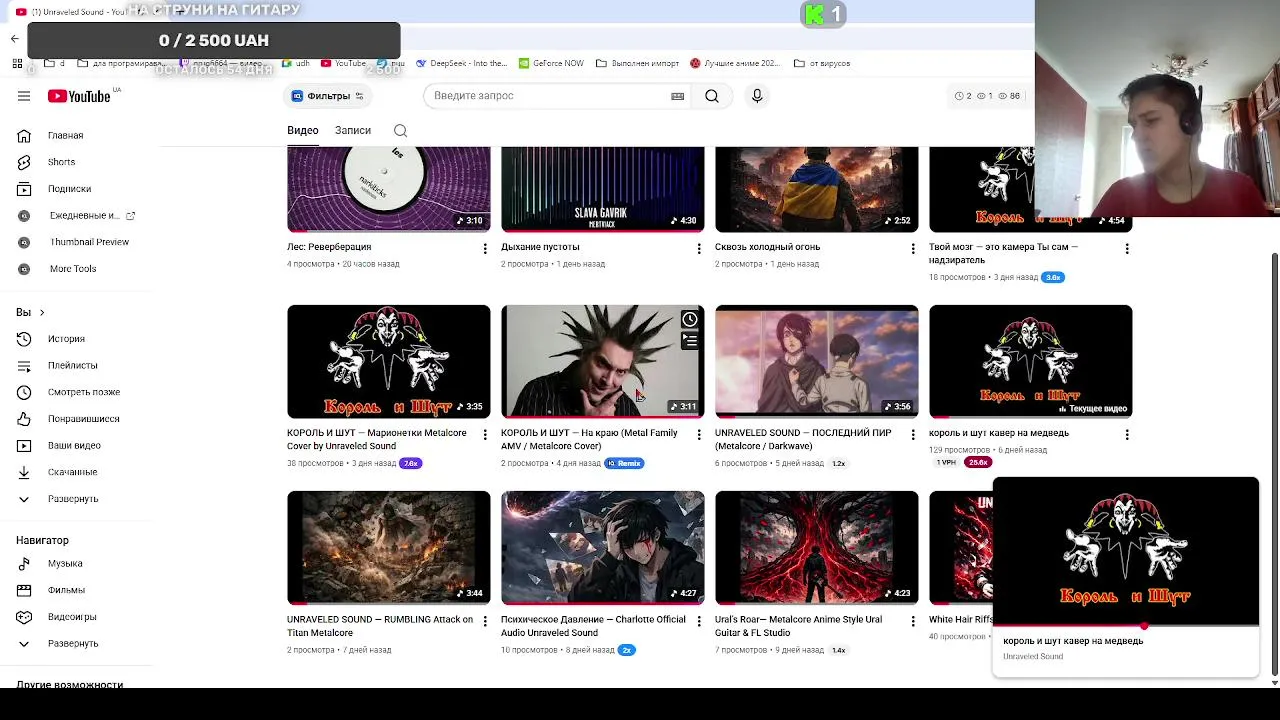Image resolution: width=1280 pixels, height=720 pixels.
Task: Open options menu for На краю Metal Family video
Action: click(x=699, y=435)
